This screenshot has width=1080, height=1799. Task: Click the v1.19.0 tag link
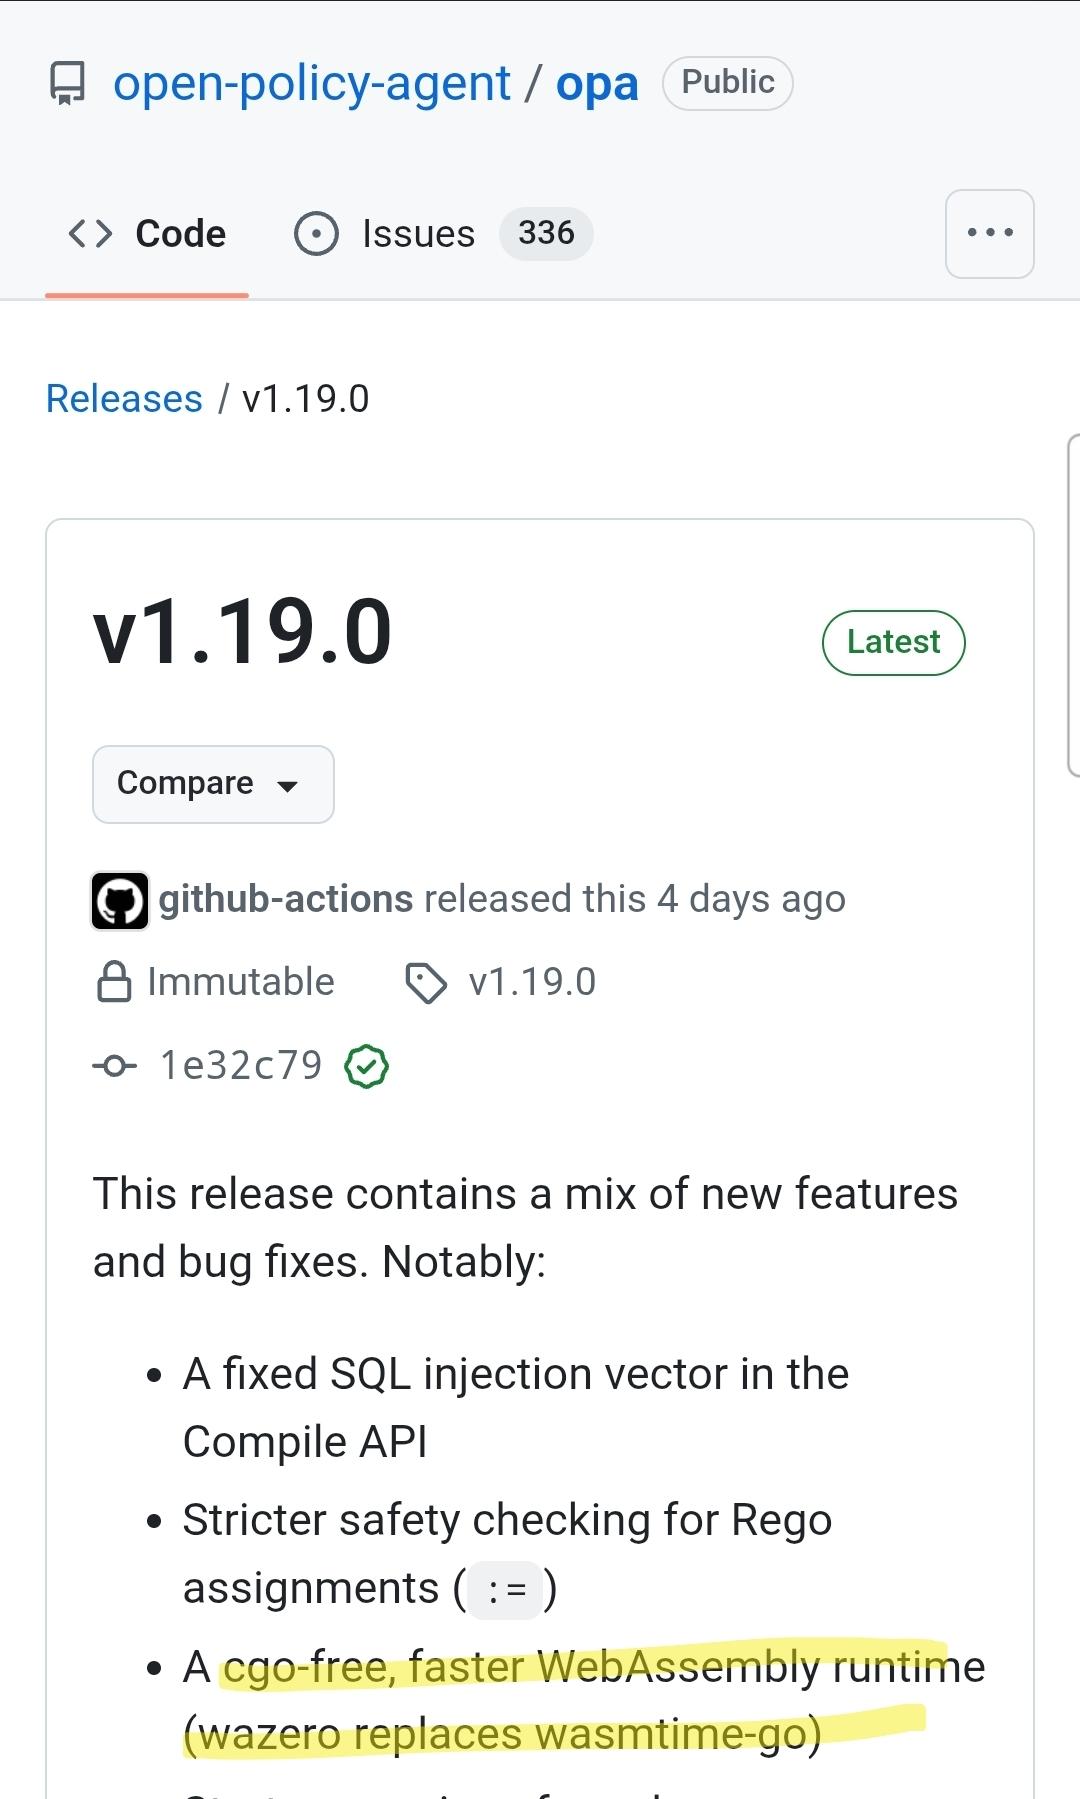coord(532,982)
